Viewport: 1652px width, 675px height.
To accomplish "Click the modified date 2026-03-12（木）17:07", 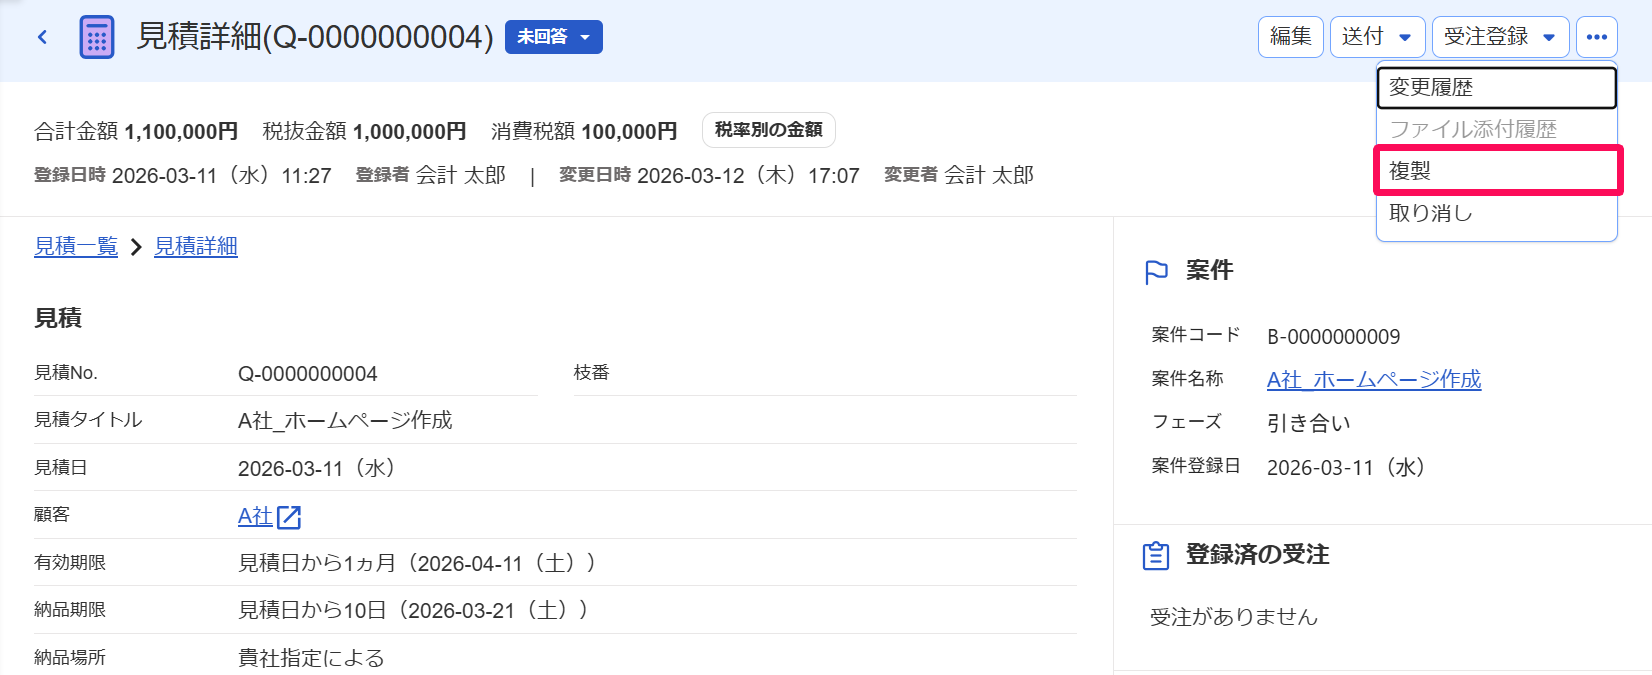I will coord(748,176).
